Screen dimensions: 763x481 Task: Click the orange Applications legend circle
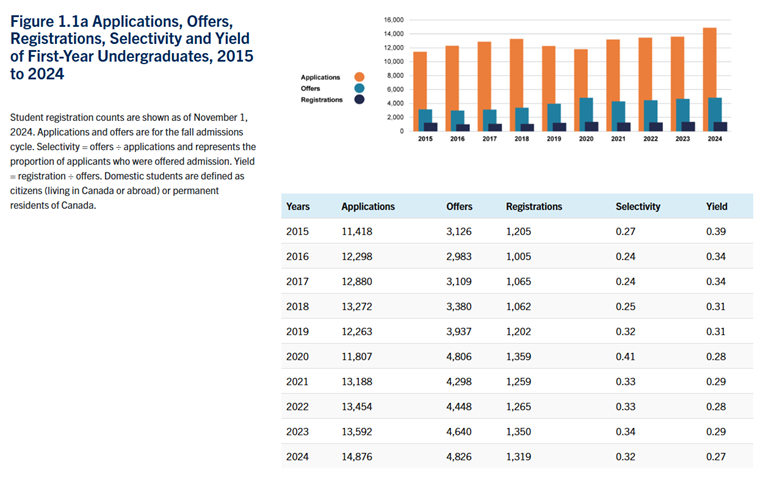(359, 77)
